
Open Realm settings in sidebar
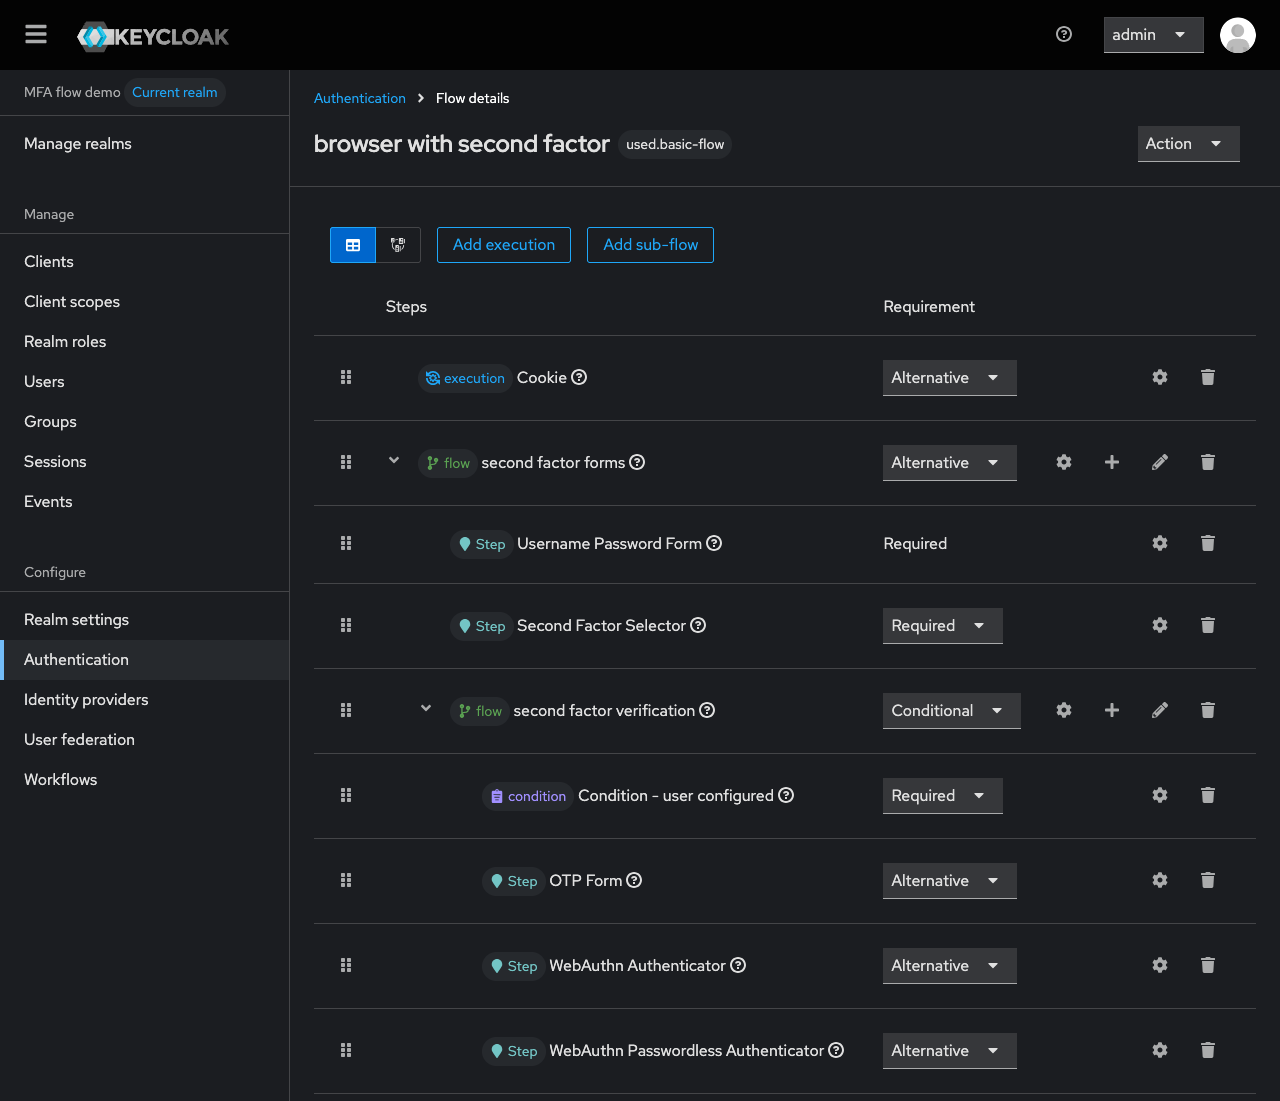click(x=144, y=620)
